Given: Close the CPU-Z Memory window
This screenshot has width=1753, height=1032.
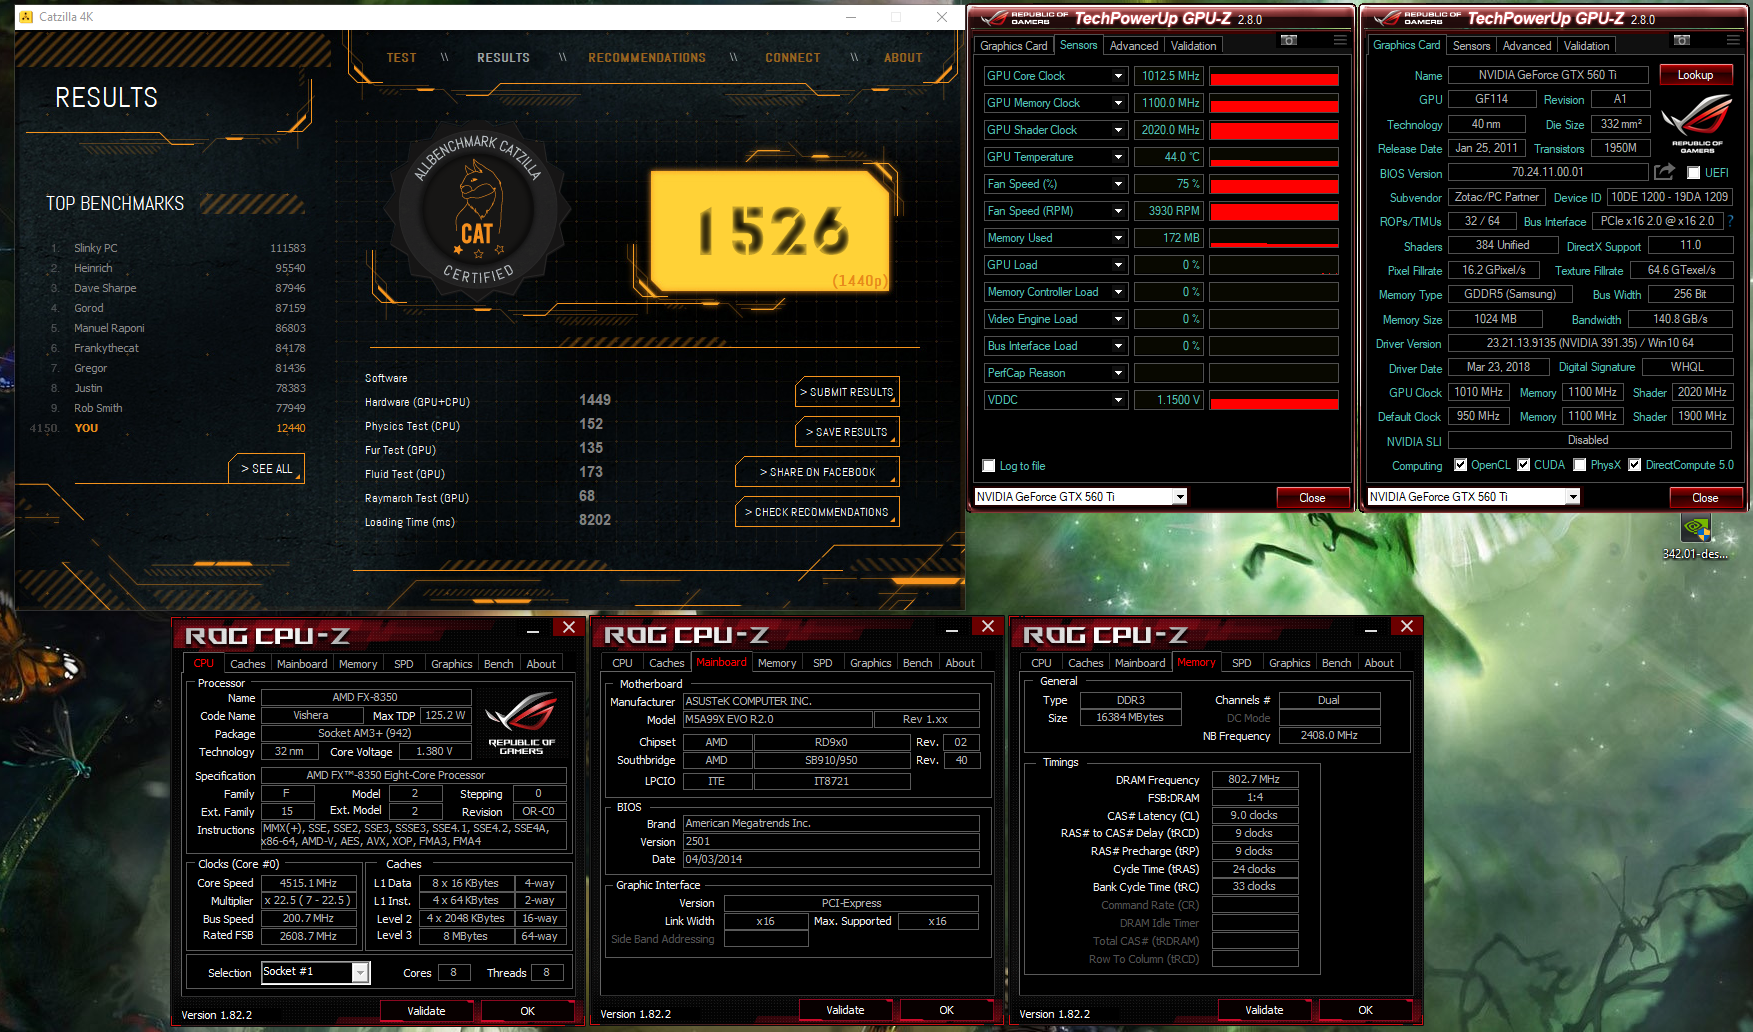Looking at the screenshot, I should point(1407,626).
